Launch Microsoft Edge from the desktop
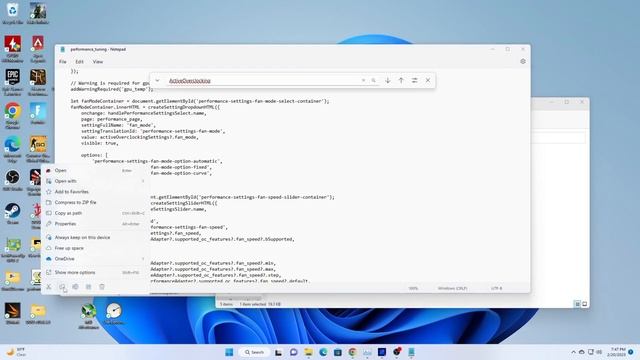Viewport: 640px width, 360px height. (13, 149)
